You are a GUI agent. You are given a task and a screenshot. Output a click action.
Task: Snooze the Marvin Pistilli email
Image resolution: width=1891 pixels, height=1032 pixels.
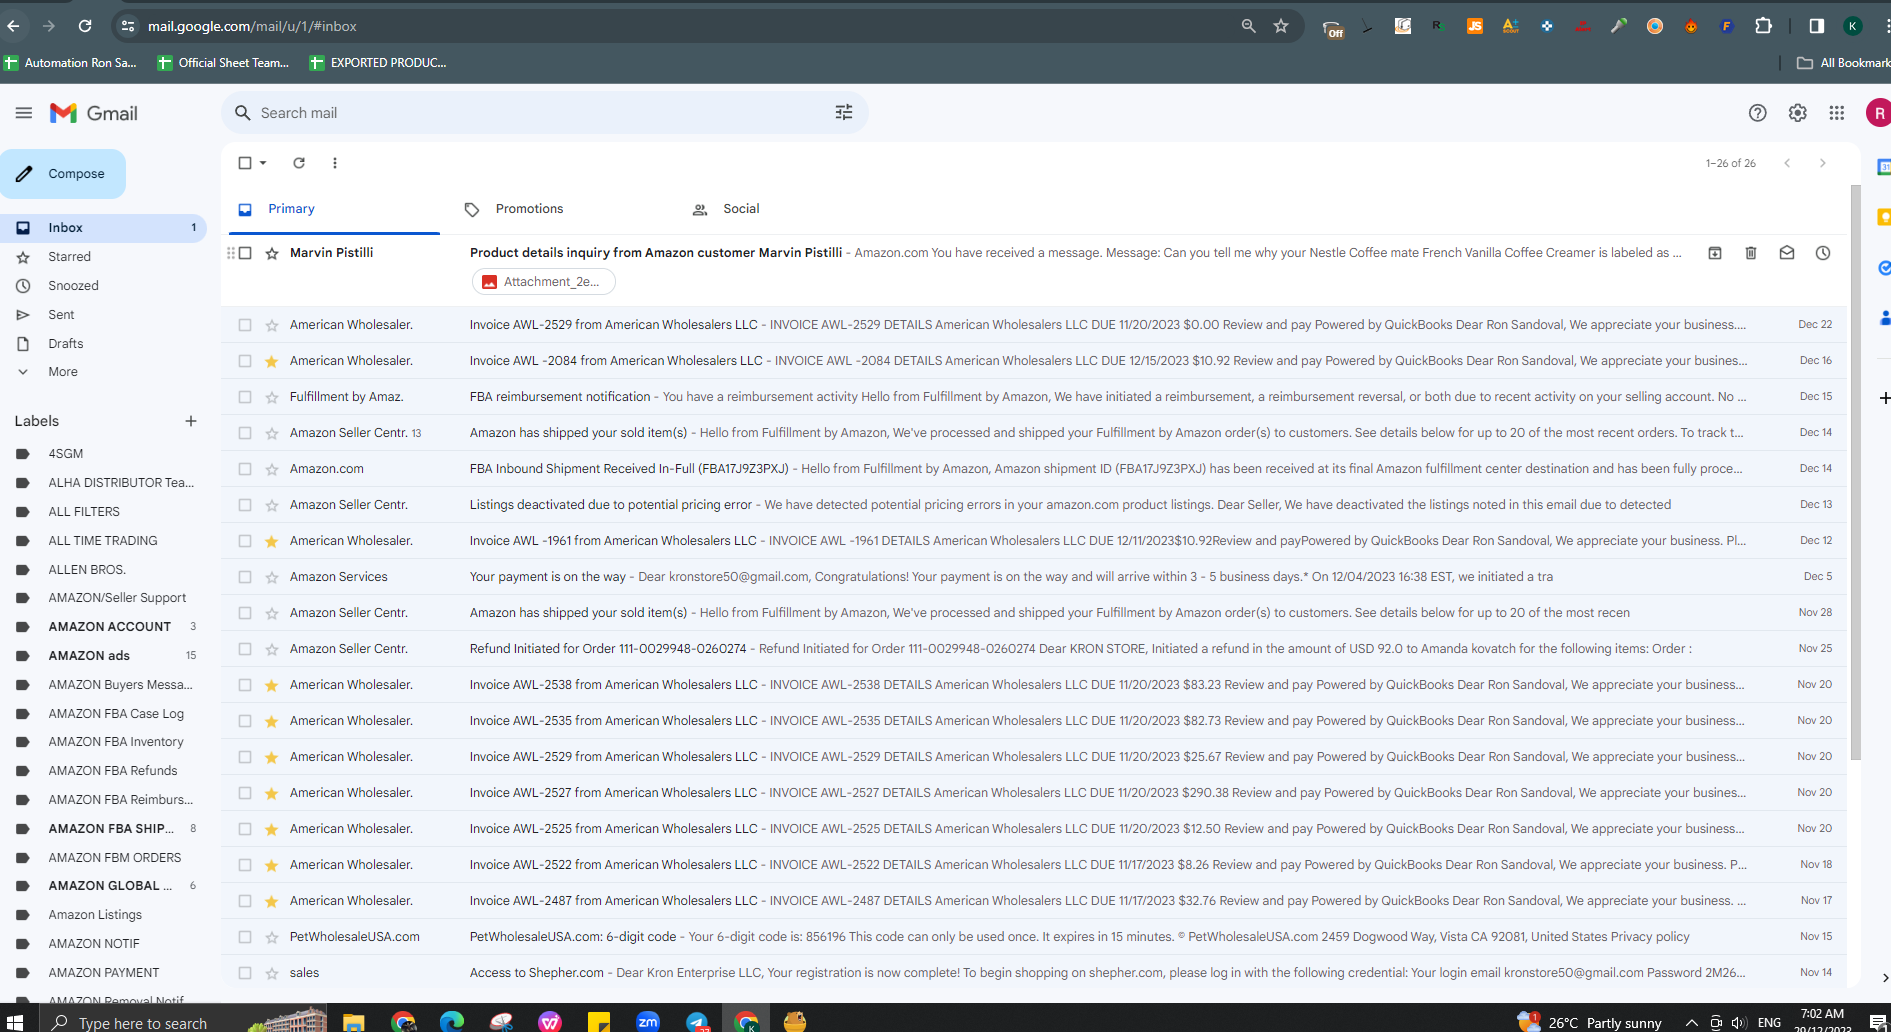tap(1822, 253)
